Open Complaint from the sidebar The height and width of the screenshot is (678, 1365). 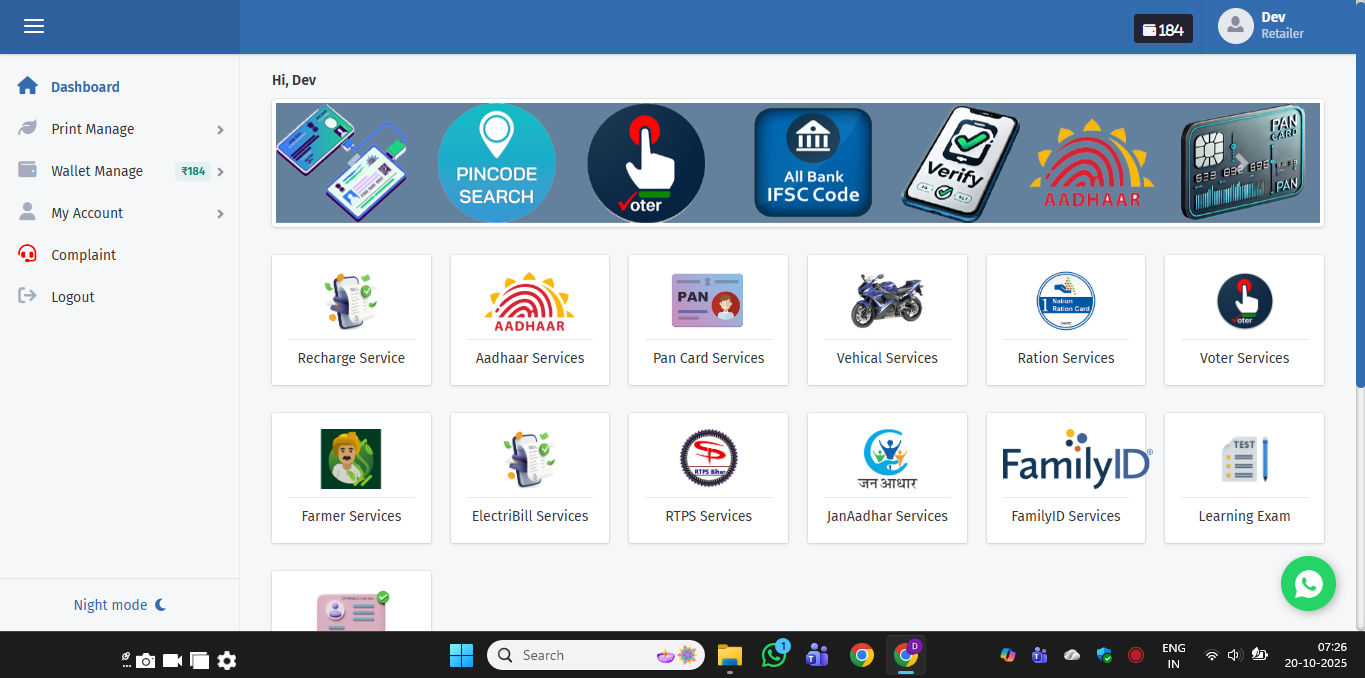(x=83, y=255)
